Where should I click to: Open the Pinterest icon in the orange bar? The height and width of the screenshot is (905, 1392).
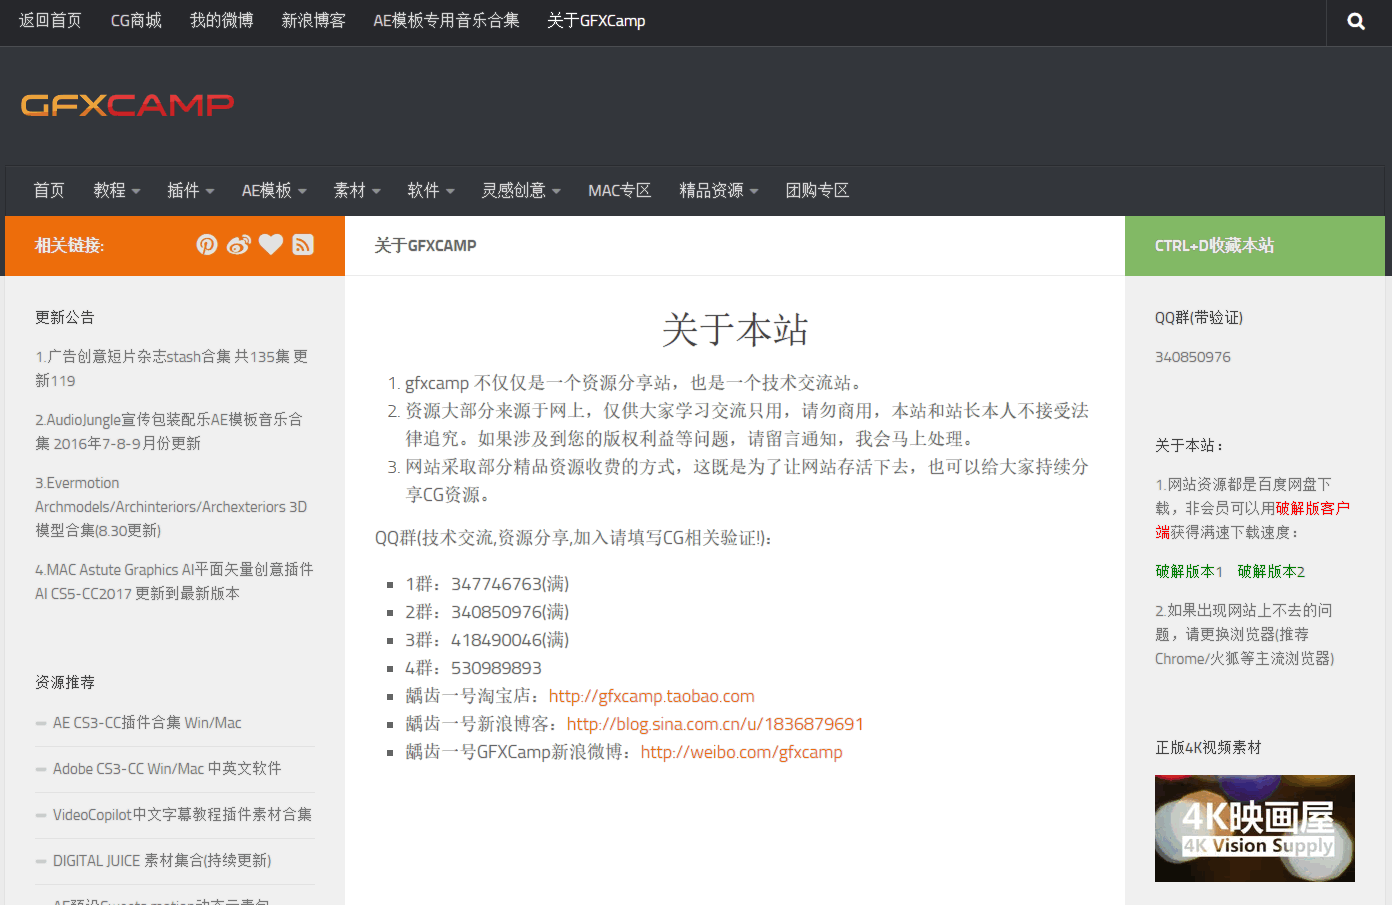pyautogui.click(x=207, y=244)
